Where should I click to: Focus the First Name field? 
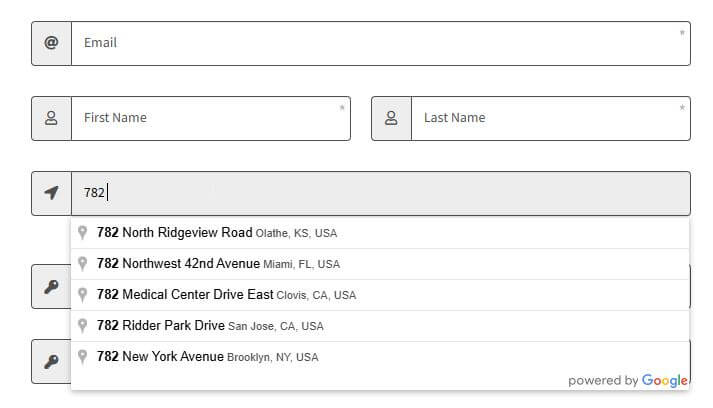pos(211,118)
